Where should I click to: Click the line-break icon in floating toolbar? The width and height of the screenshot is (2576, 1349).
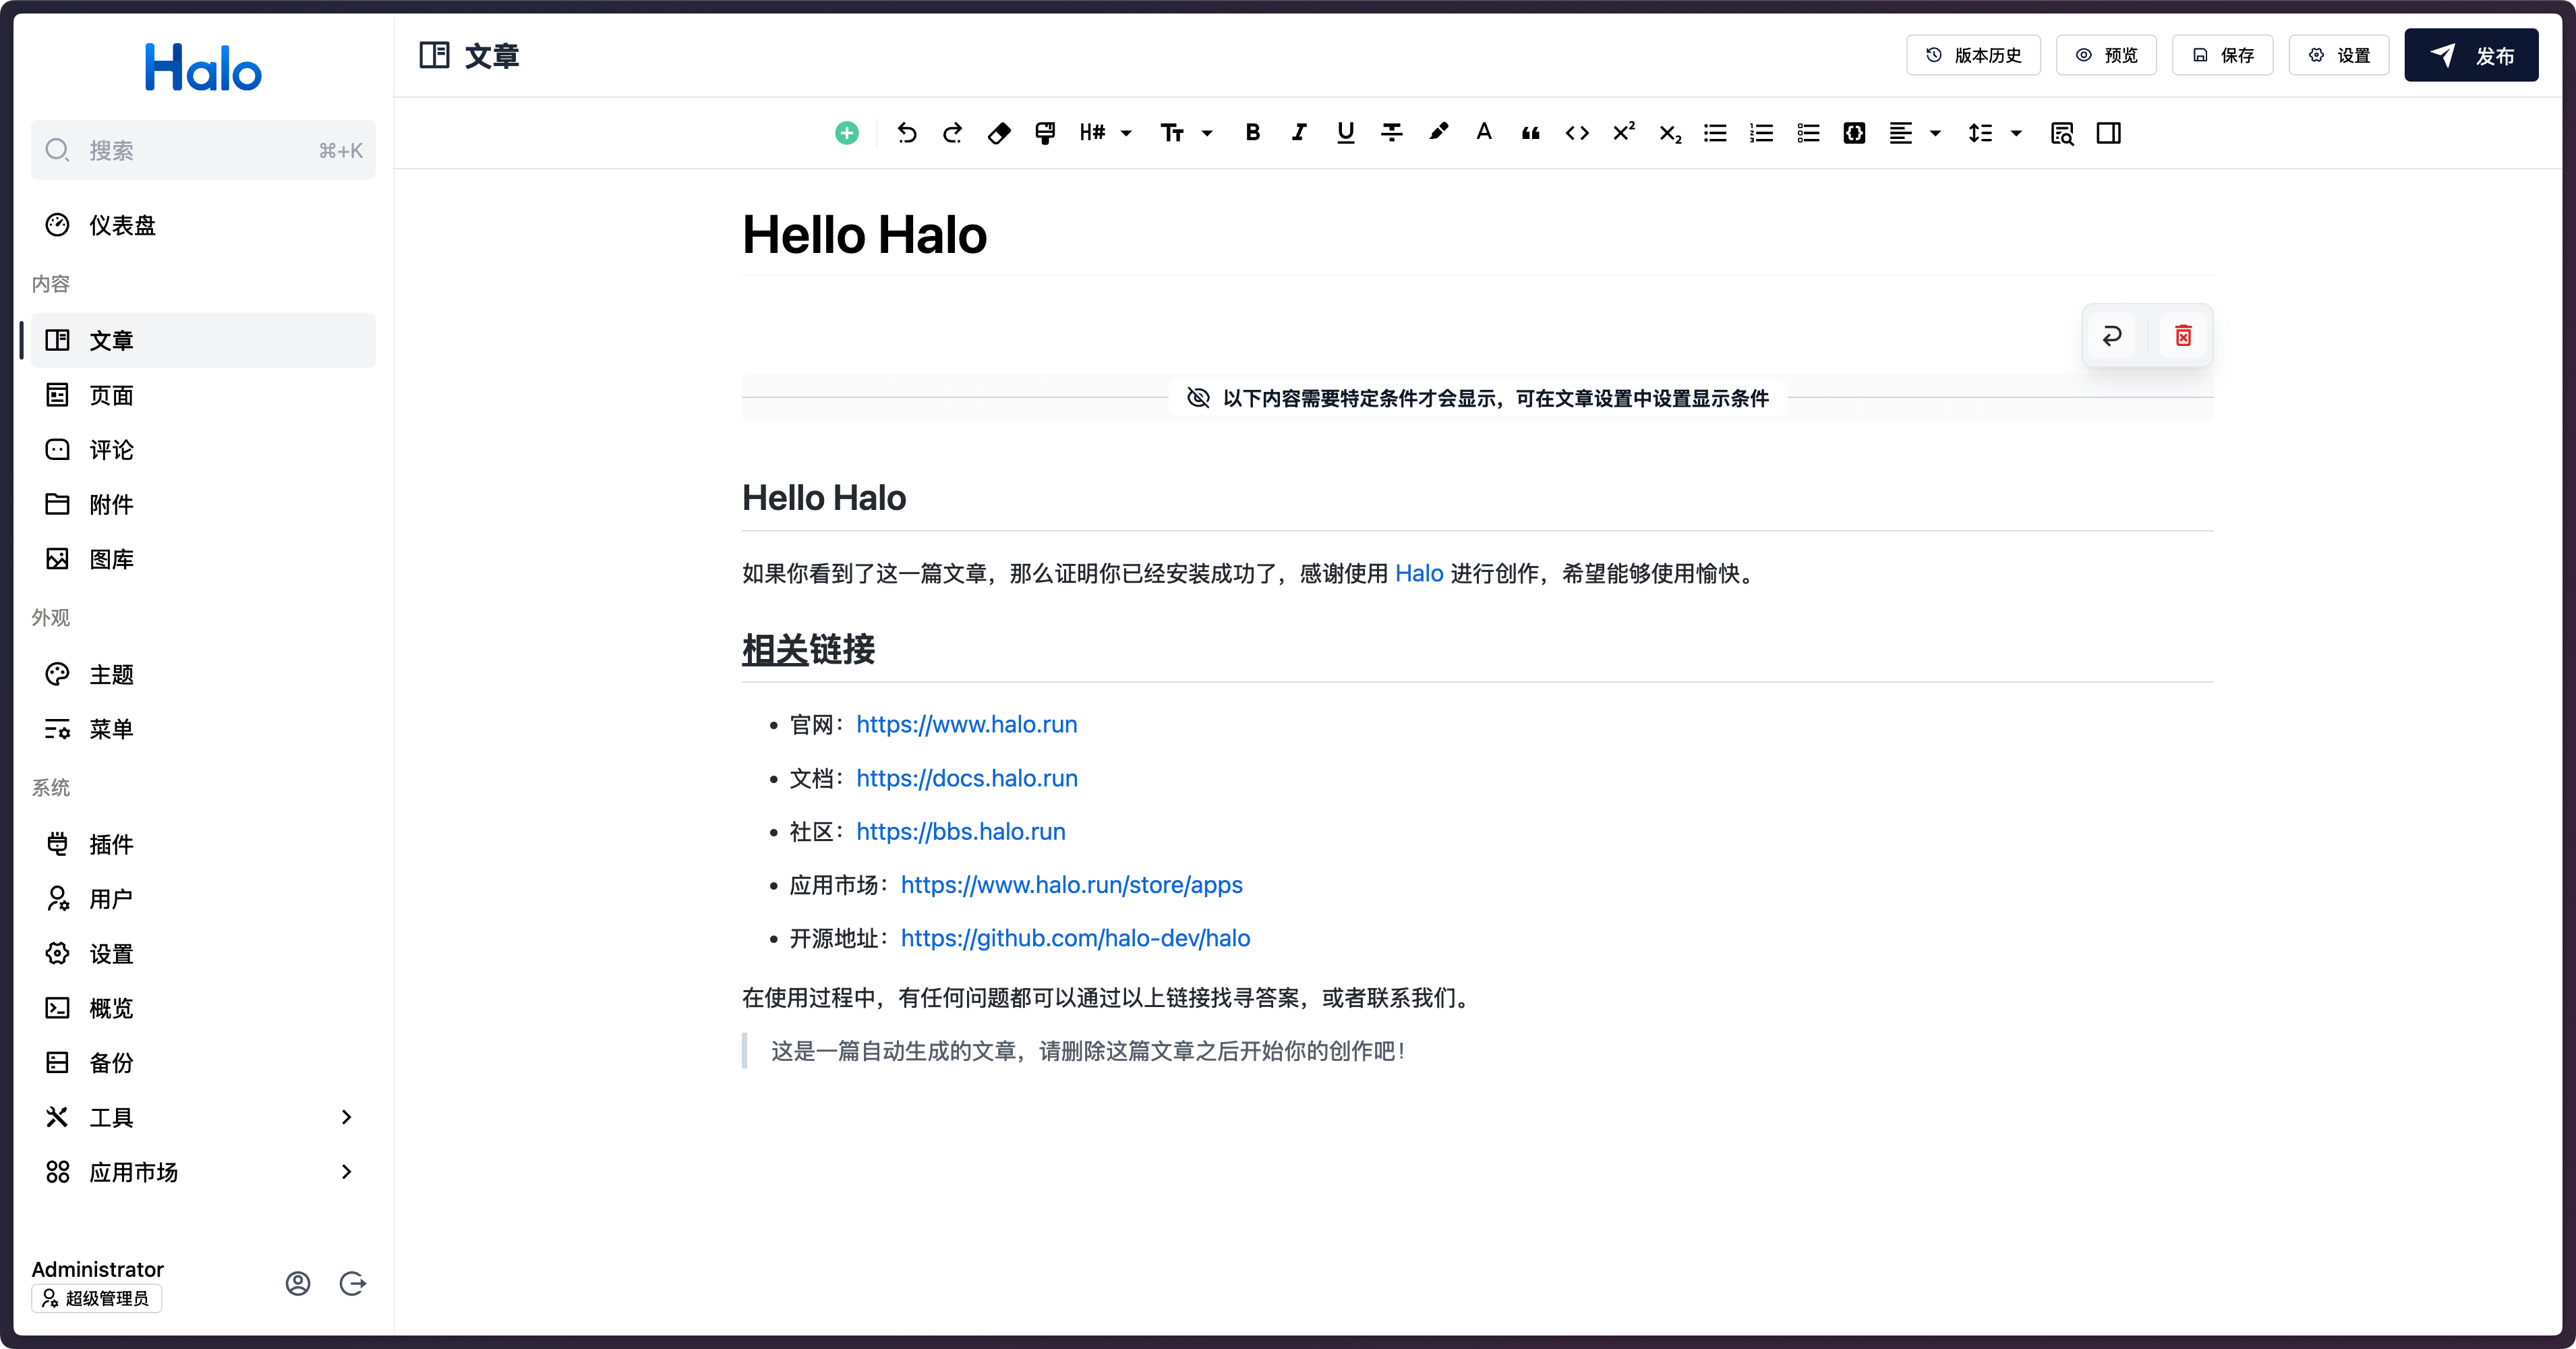pos(2111,336)
